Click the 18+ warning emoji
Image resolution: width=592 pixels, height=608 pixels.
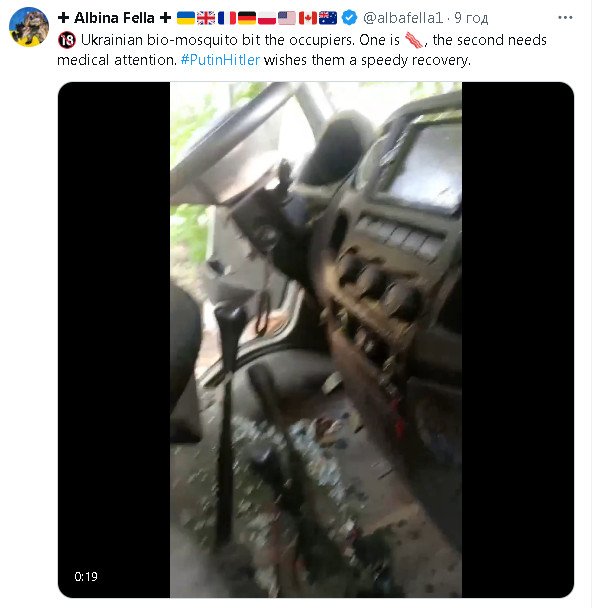[67, 40]
